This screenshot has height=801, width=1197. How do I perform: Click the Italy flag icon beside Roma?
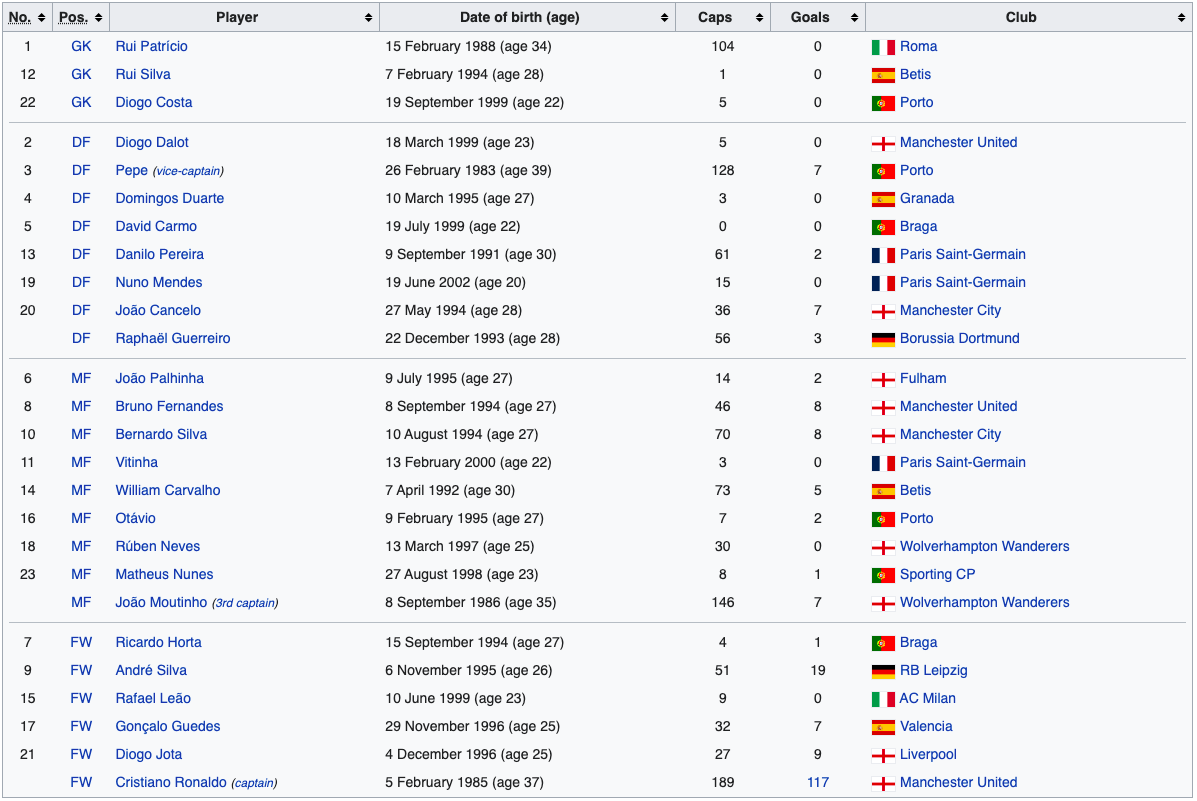(883, 47)
